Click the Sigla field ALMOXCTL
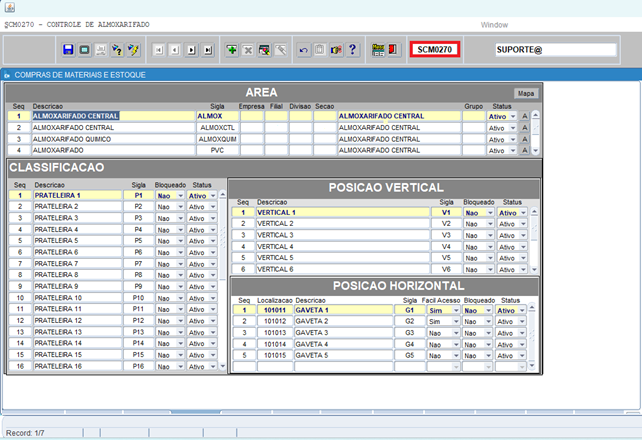 tap(217, 128)
